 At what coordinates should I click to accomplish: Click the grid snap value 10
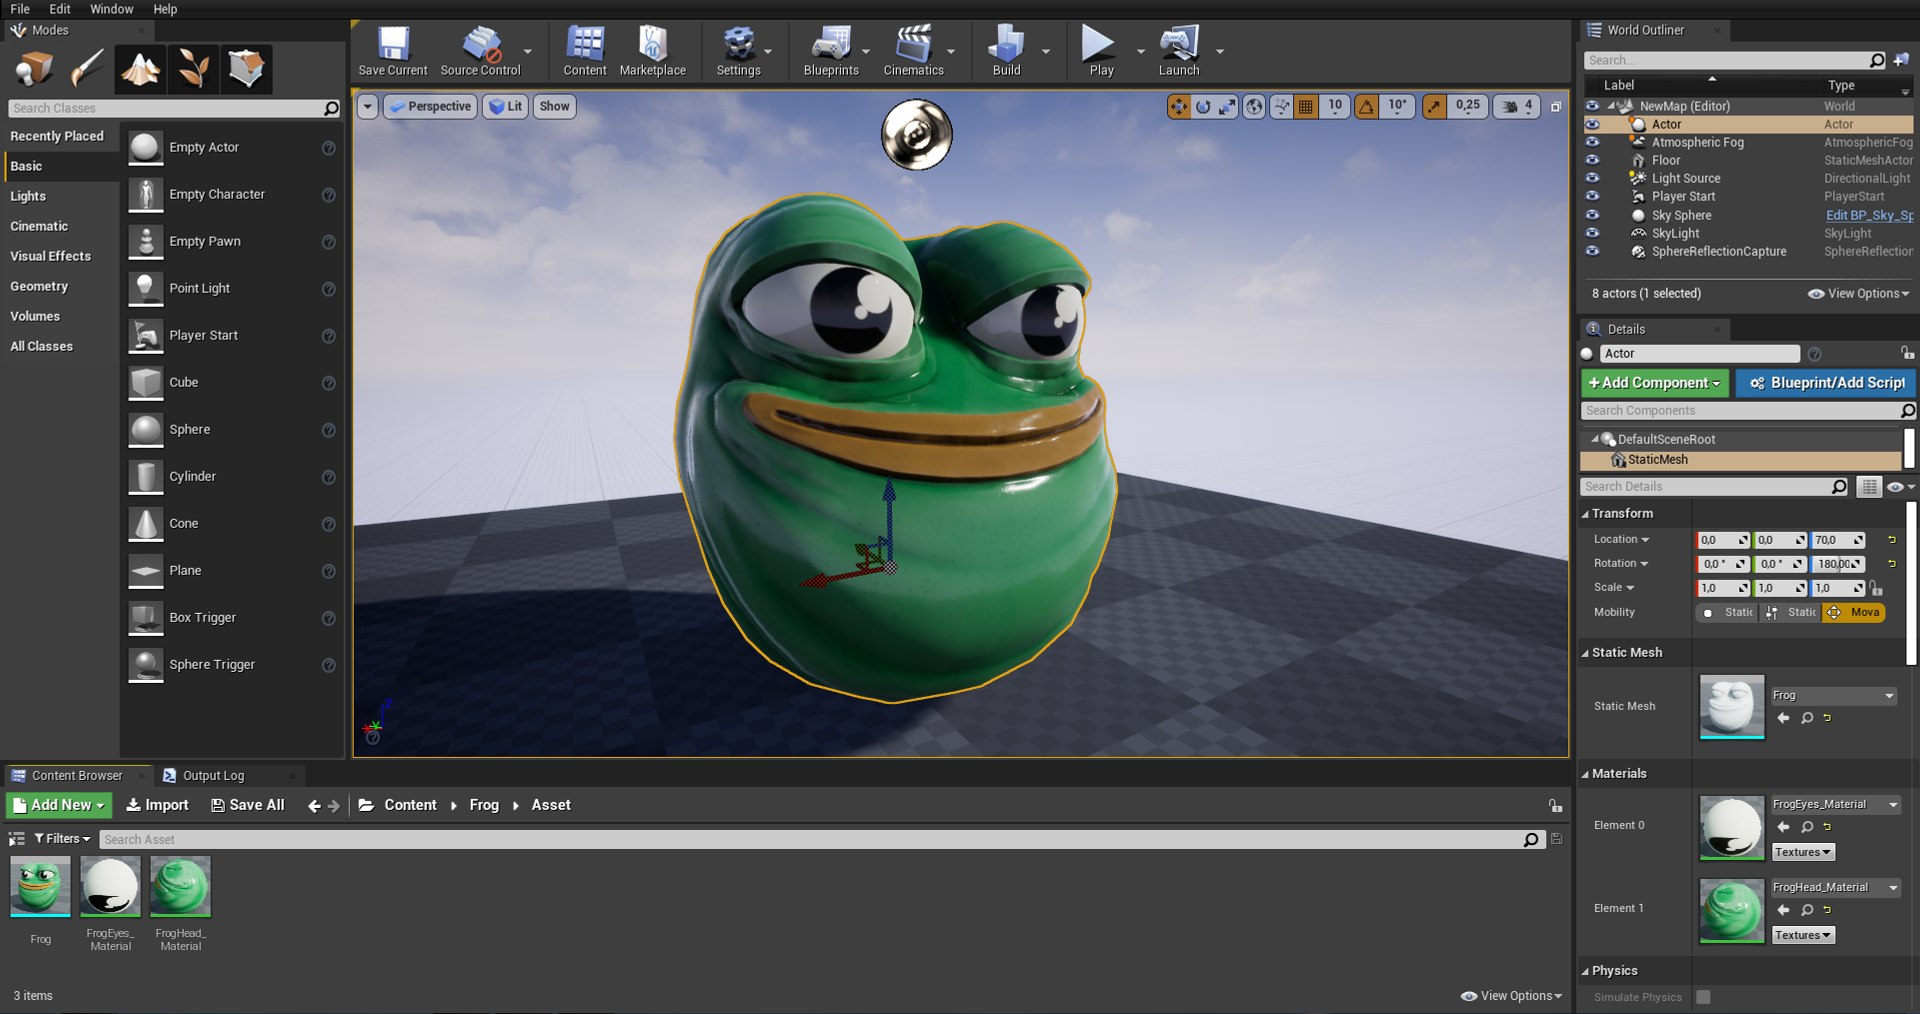[1335, 106]
